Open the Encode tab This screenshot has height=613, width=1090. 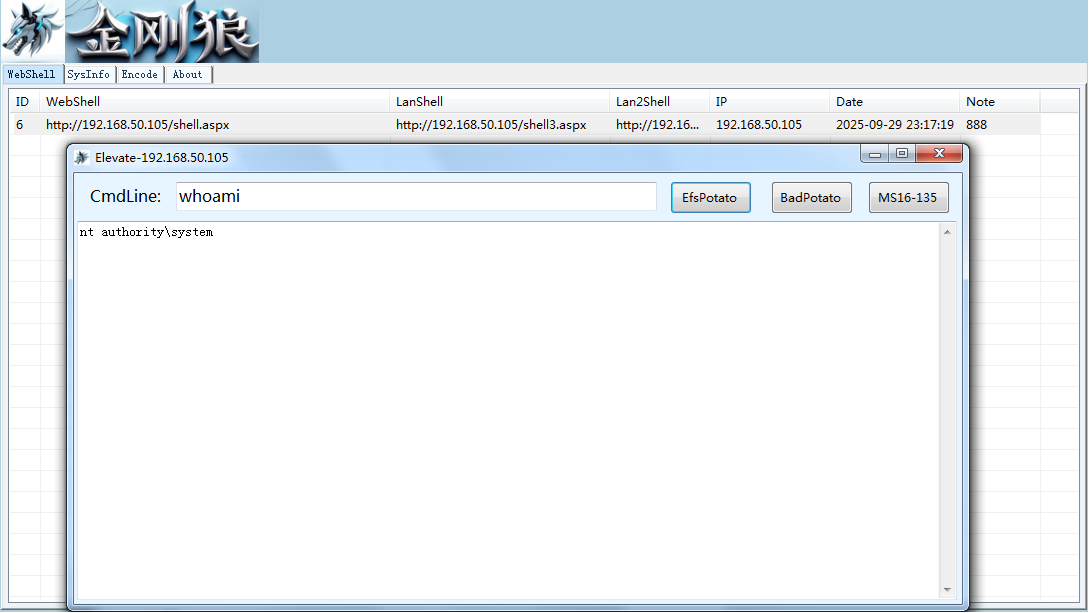(x=140, y=74)
